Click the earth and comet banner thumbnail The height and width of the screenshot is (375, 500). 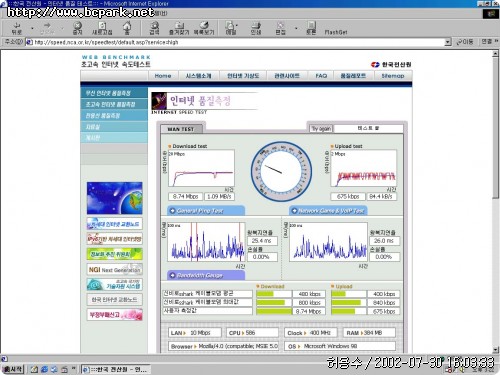point(114,198)
